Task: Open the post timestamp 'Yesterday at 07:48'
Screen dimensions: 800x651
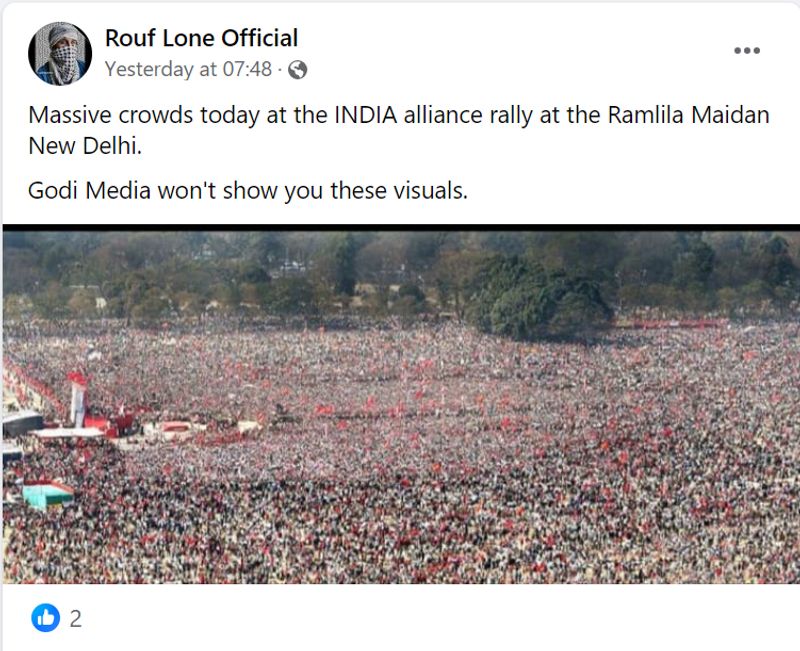Action: pyautogui.click(x=188, y=69)
